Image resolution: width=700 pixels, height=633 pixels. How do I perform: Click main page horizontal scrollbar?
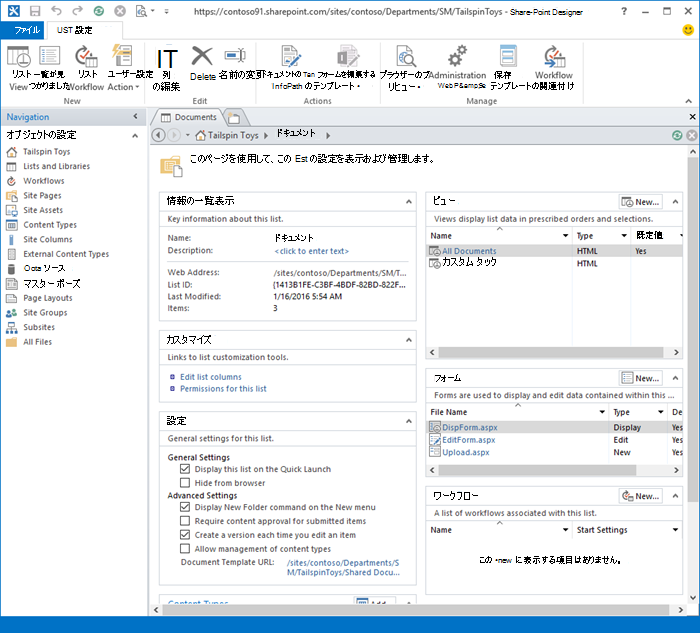tap(415, 609)
